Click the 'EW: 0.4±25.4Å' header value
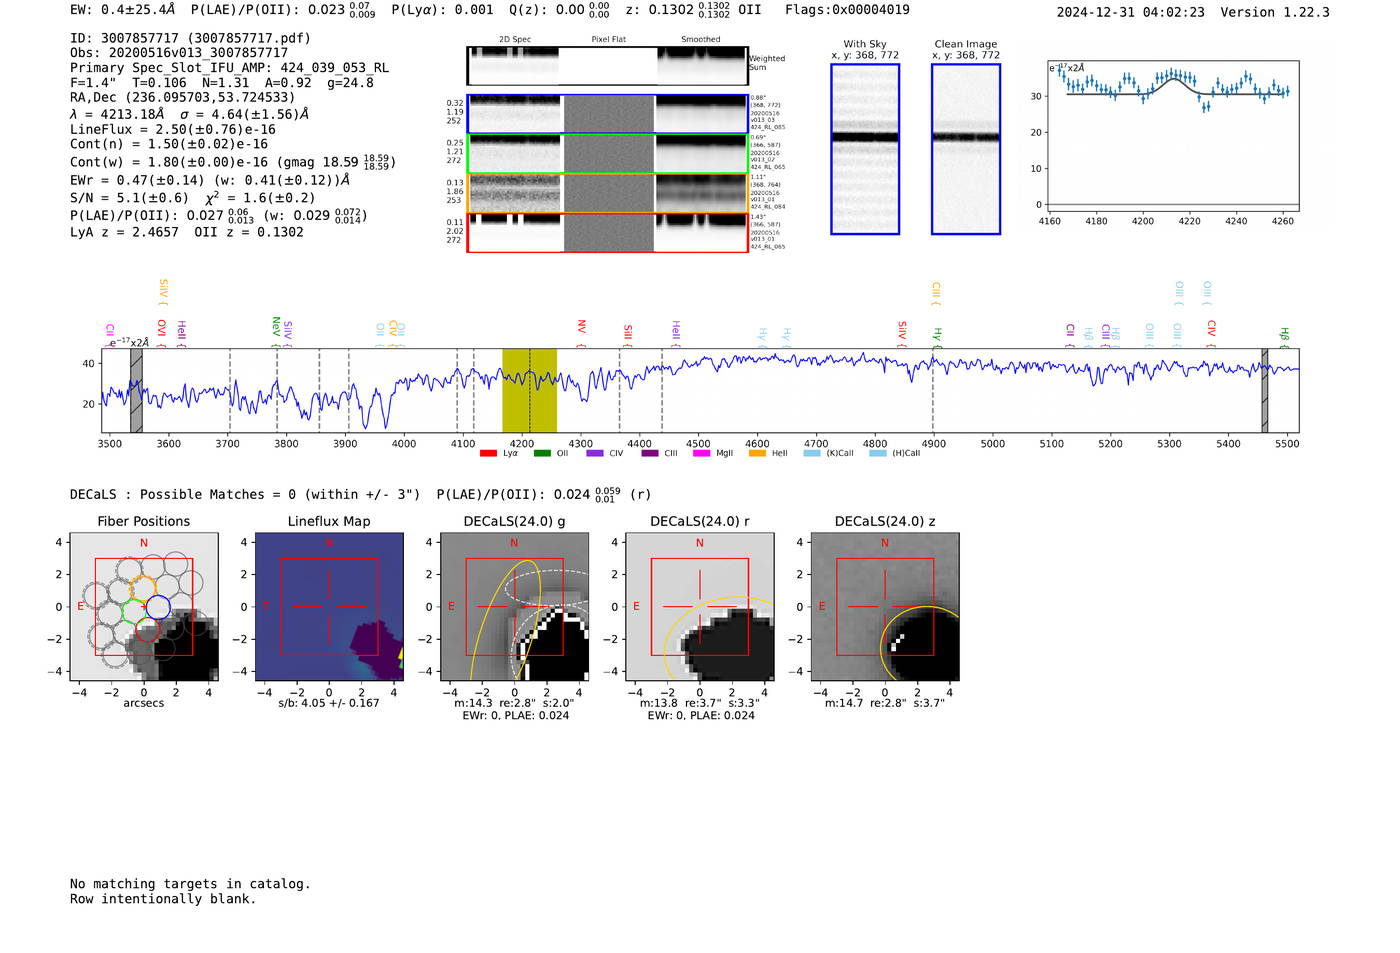This screenshot has height=953, width=1400. pyautogui.click(x=122, y=10)
